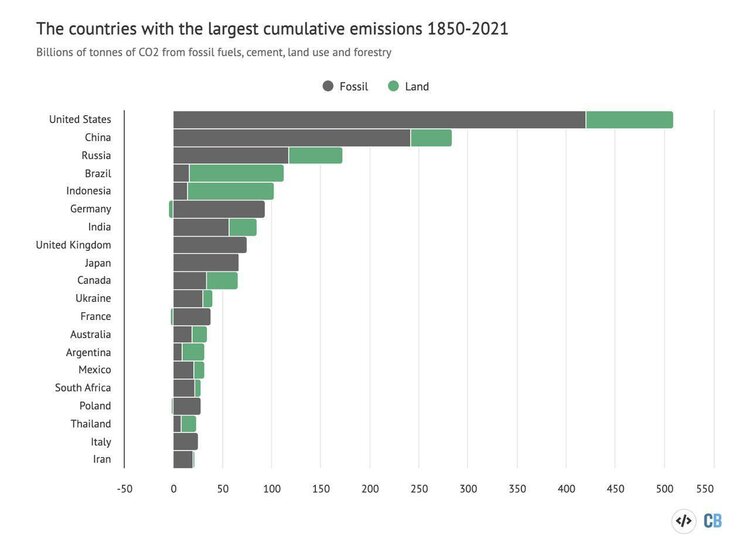Click the Fossil legend label
750x545 pixels.
click(x=353, y=87)
